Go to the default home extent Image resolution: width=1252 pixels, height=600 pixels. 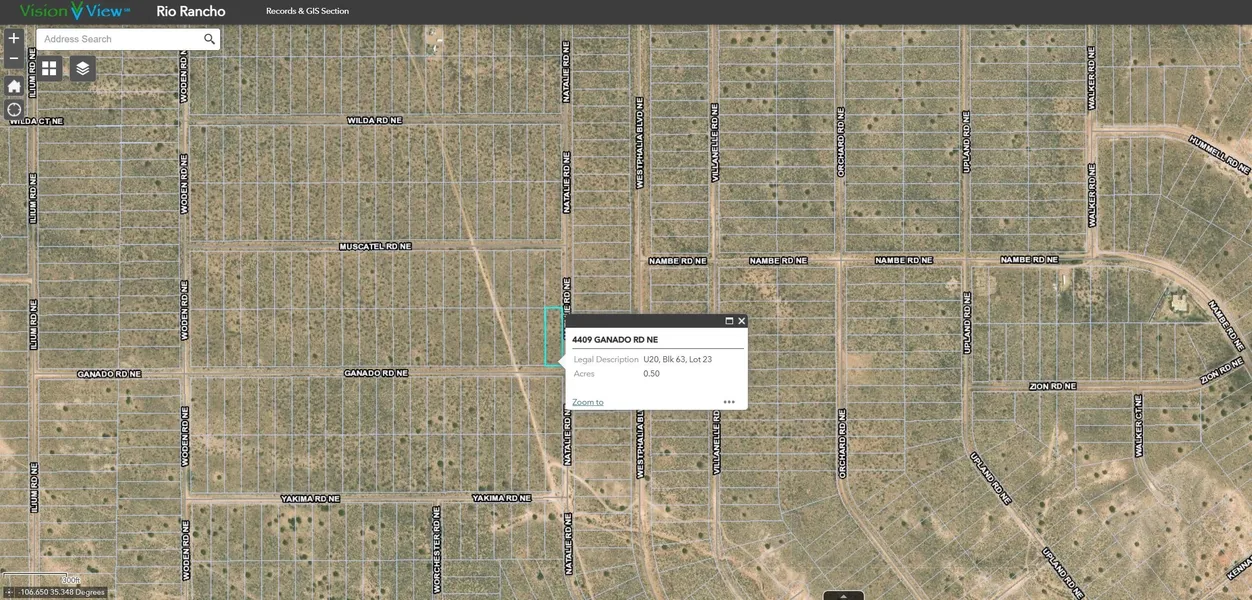click(14, 86)
